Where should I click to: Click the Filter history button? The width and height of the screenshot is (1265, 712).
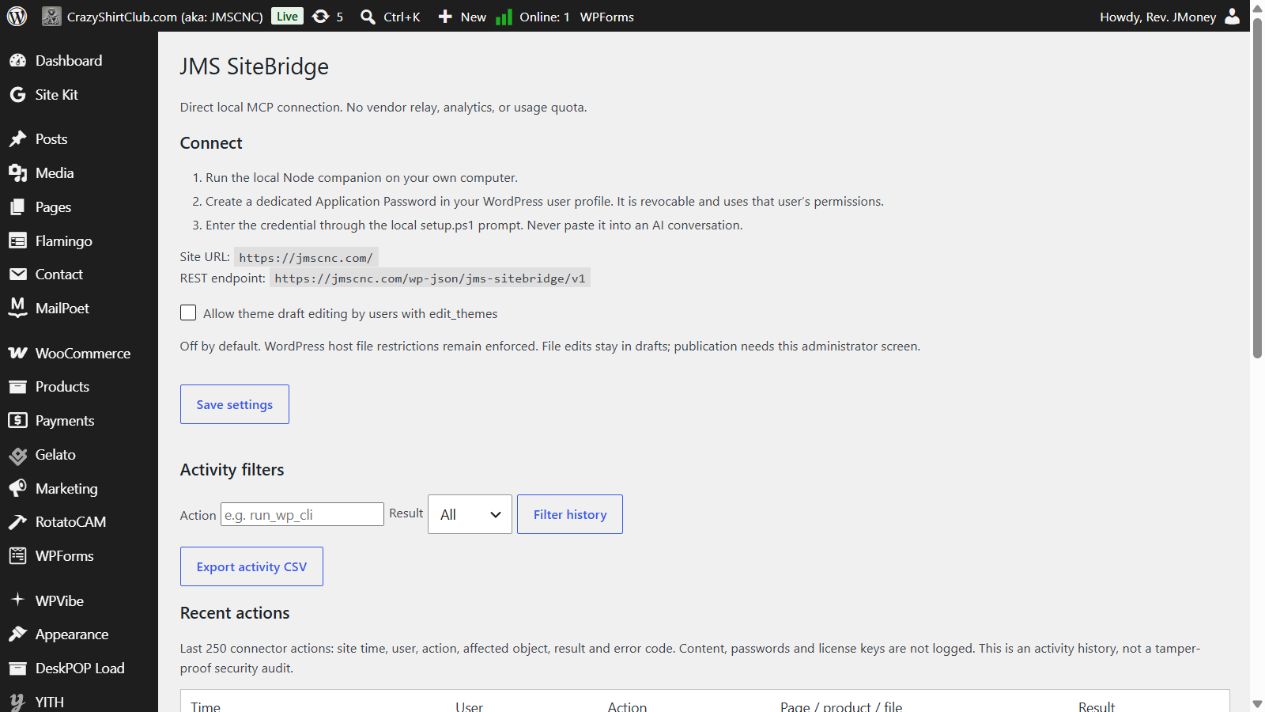click(x=570, y=514)
